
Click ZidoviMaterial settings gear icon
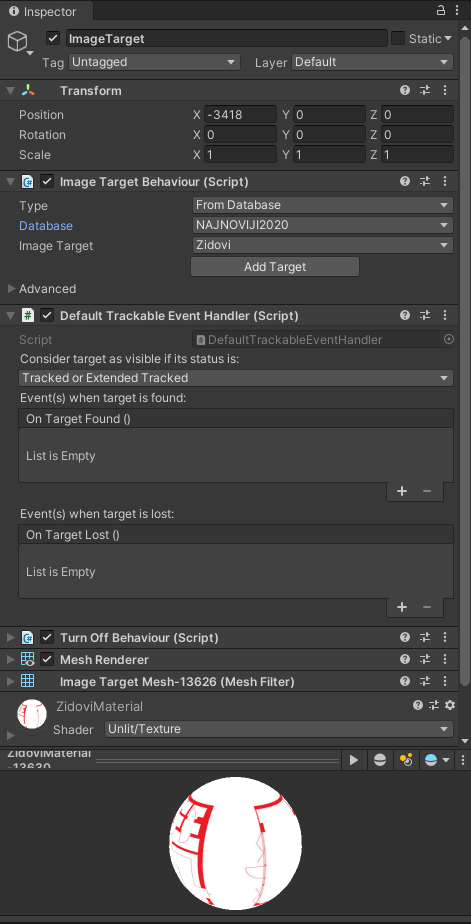coord(450,705)
